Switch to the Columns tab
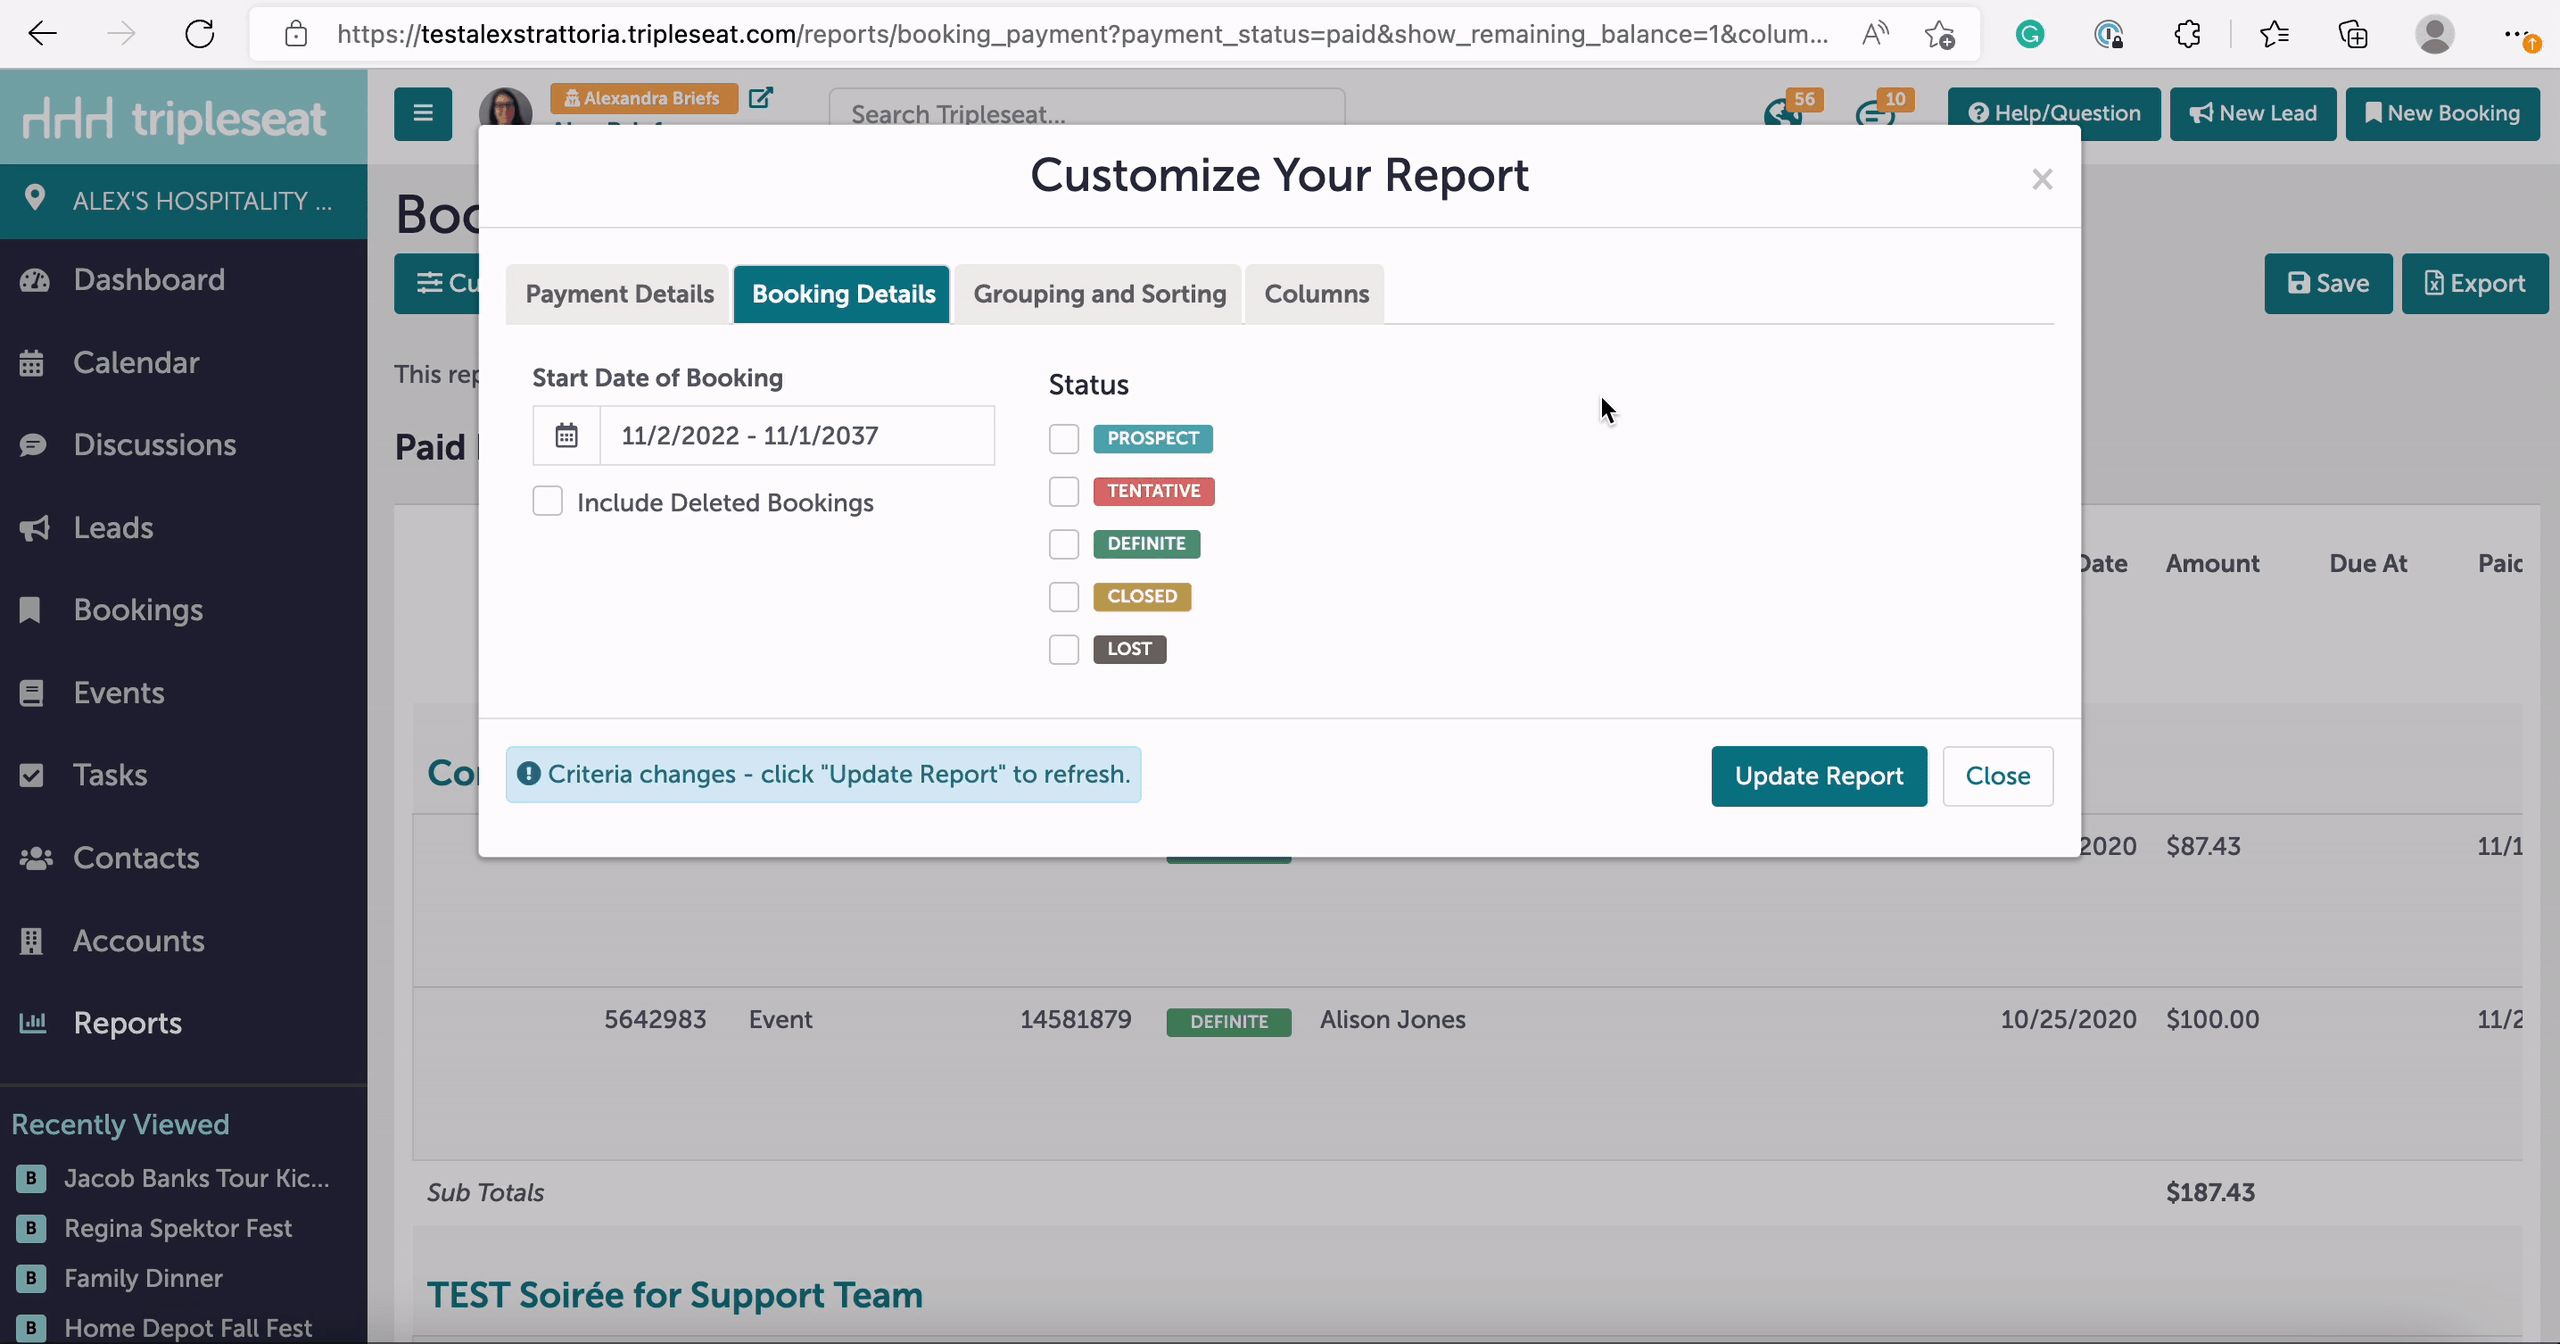Screen dimensions: 2560x1344 (x=1316, y=294)
